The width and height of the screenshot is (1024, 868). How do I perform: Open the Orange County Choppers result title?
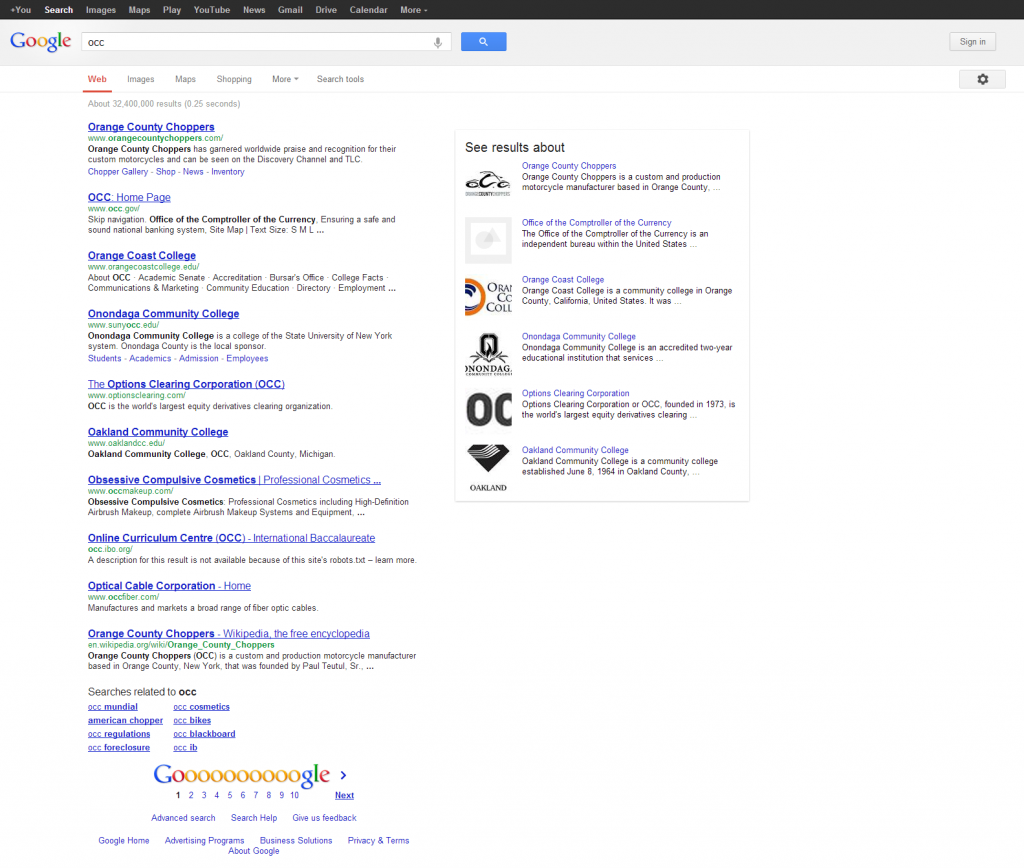(x=151, y=127)
